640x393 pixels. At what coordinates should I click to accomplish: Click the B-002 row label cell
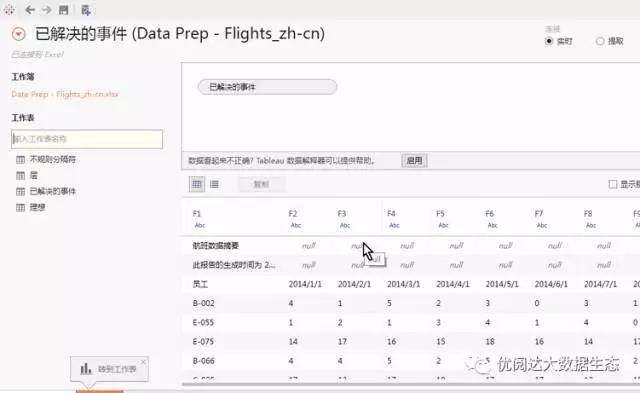(x=203, y=304)
